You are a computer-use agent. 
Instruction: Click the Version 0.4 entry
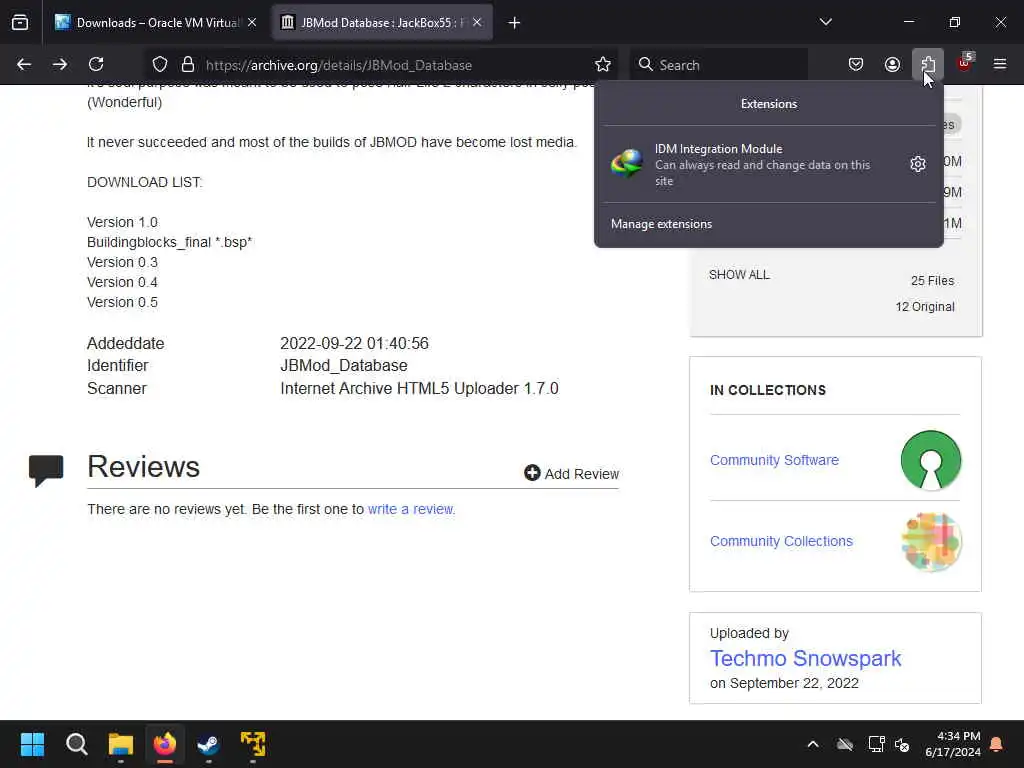[122, 282]
